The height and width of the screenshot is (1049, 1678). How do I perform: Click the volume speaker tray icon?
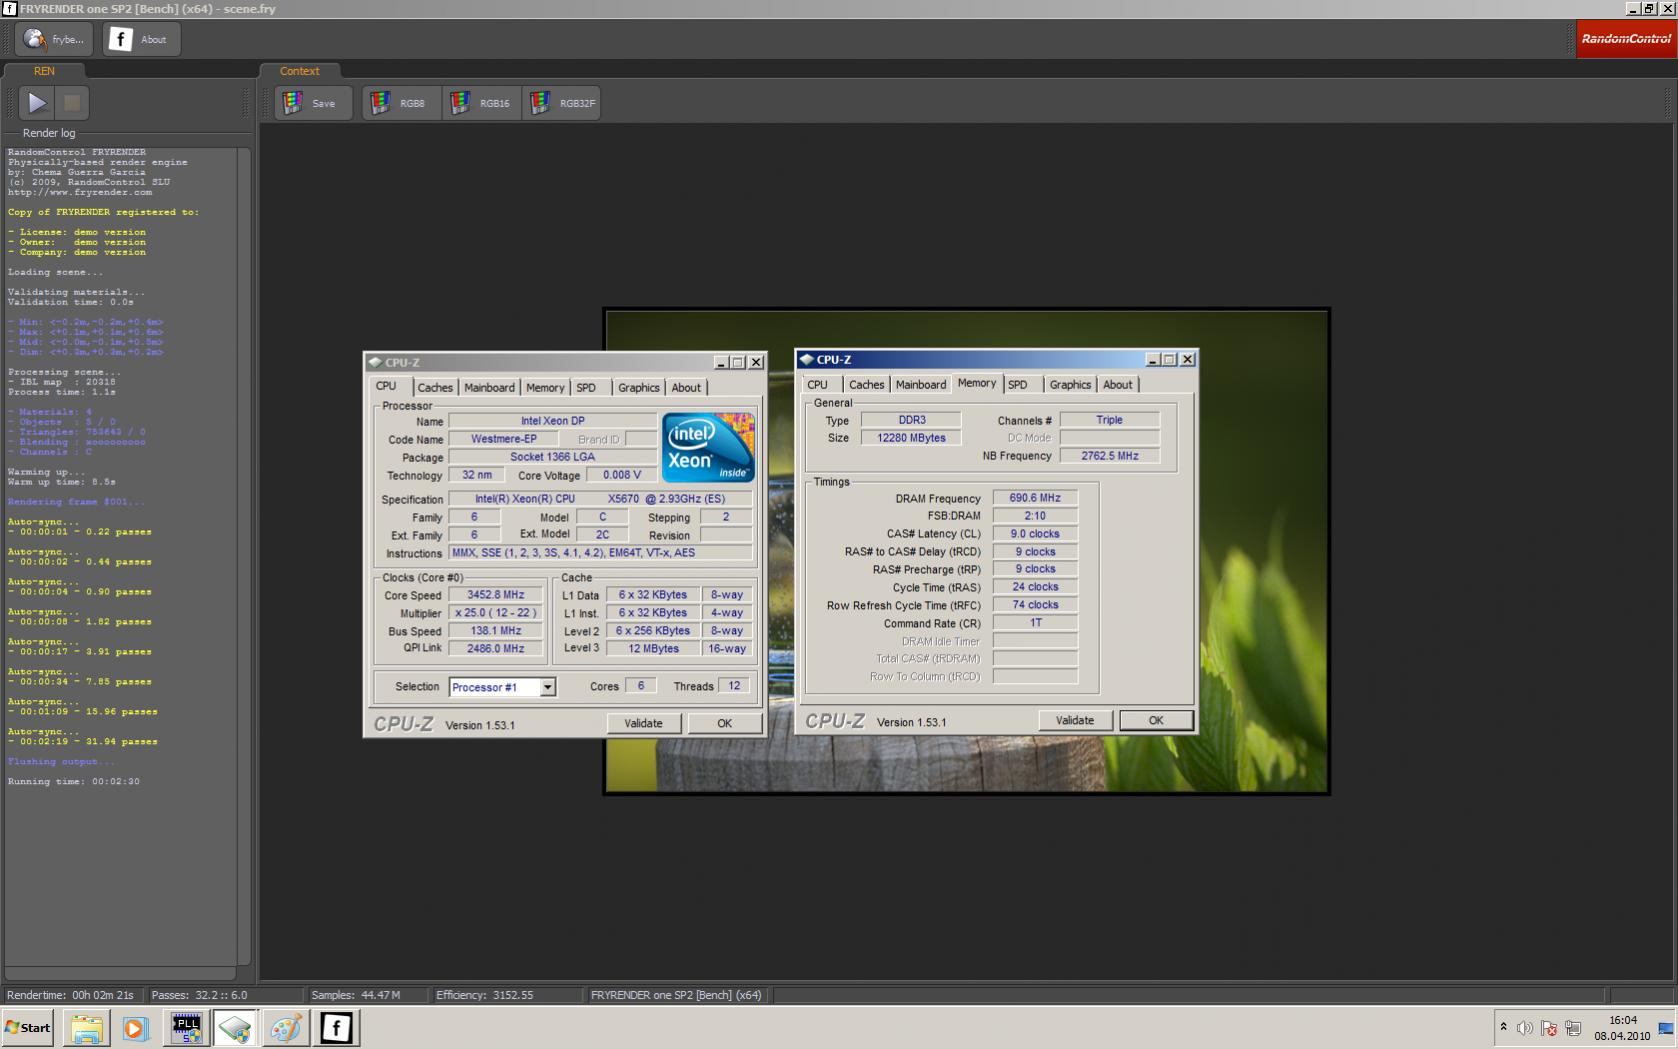[1524, 1028]
